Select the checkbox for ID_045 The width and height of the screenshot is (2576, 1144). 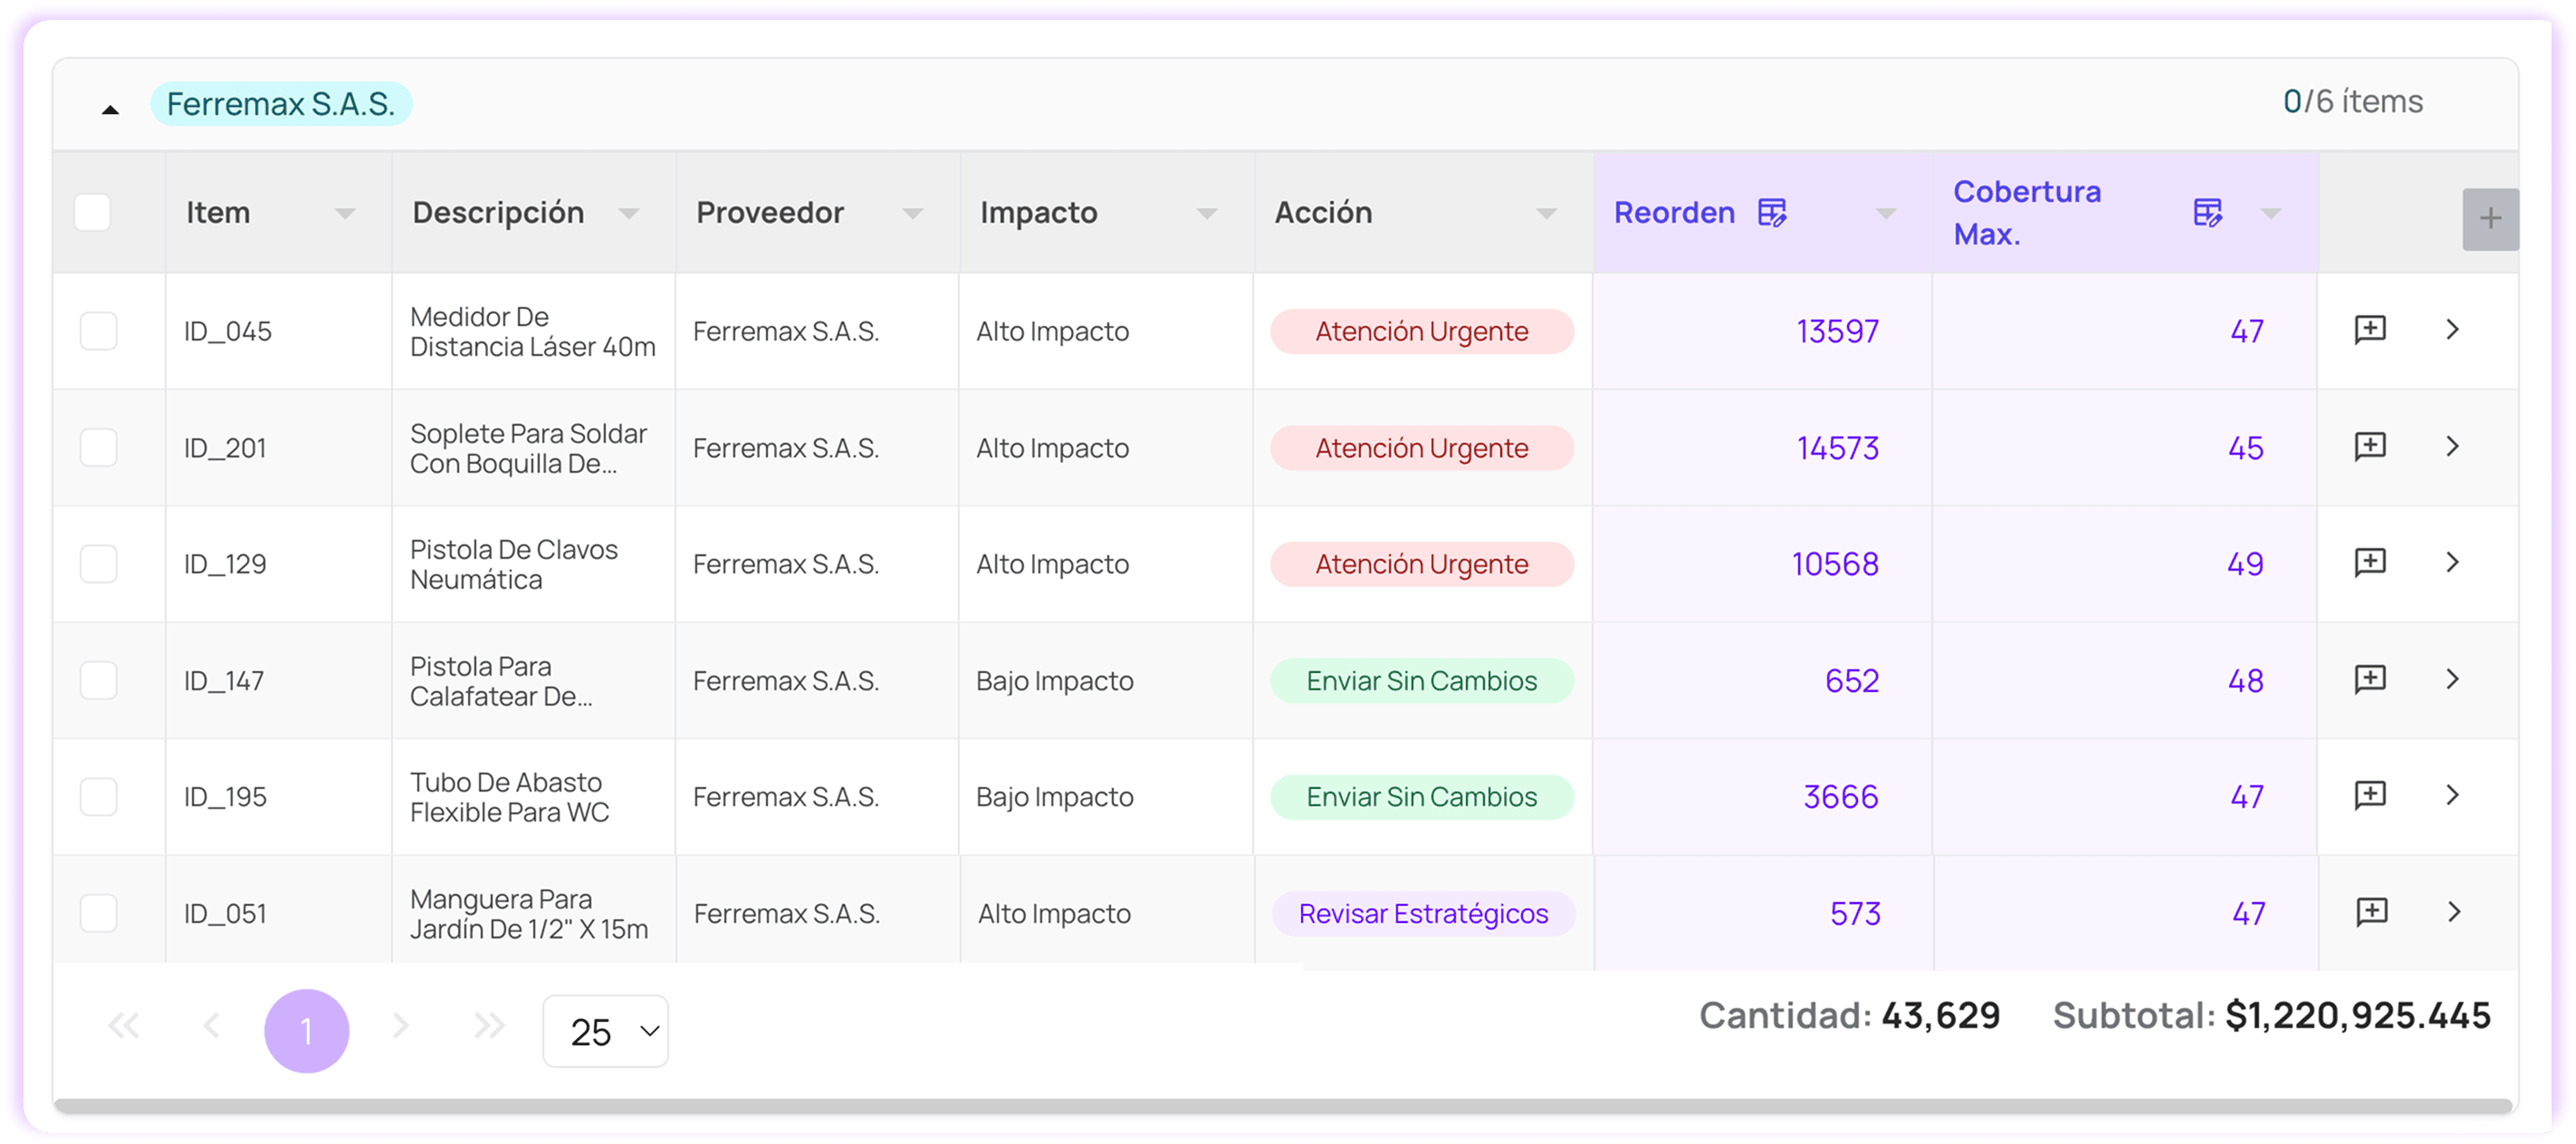(99, 331)
